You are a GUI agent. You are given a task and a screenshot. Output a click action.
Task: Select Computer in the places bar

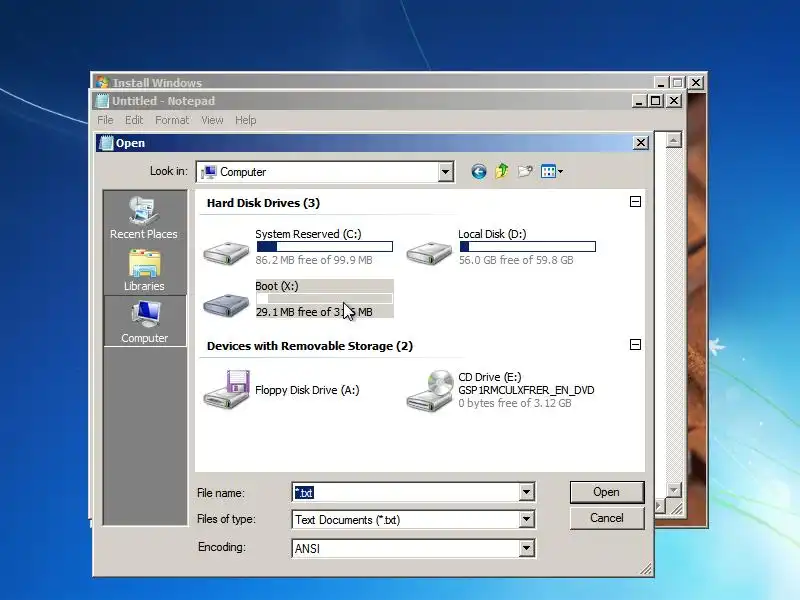(x=145, y=321)
